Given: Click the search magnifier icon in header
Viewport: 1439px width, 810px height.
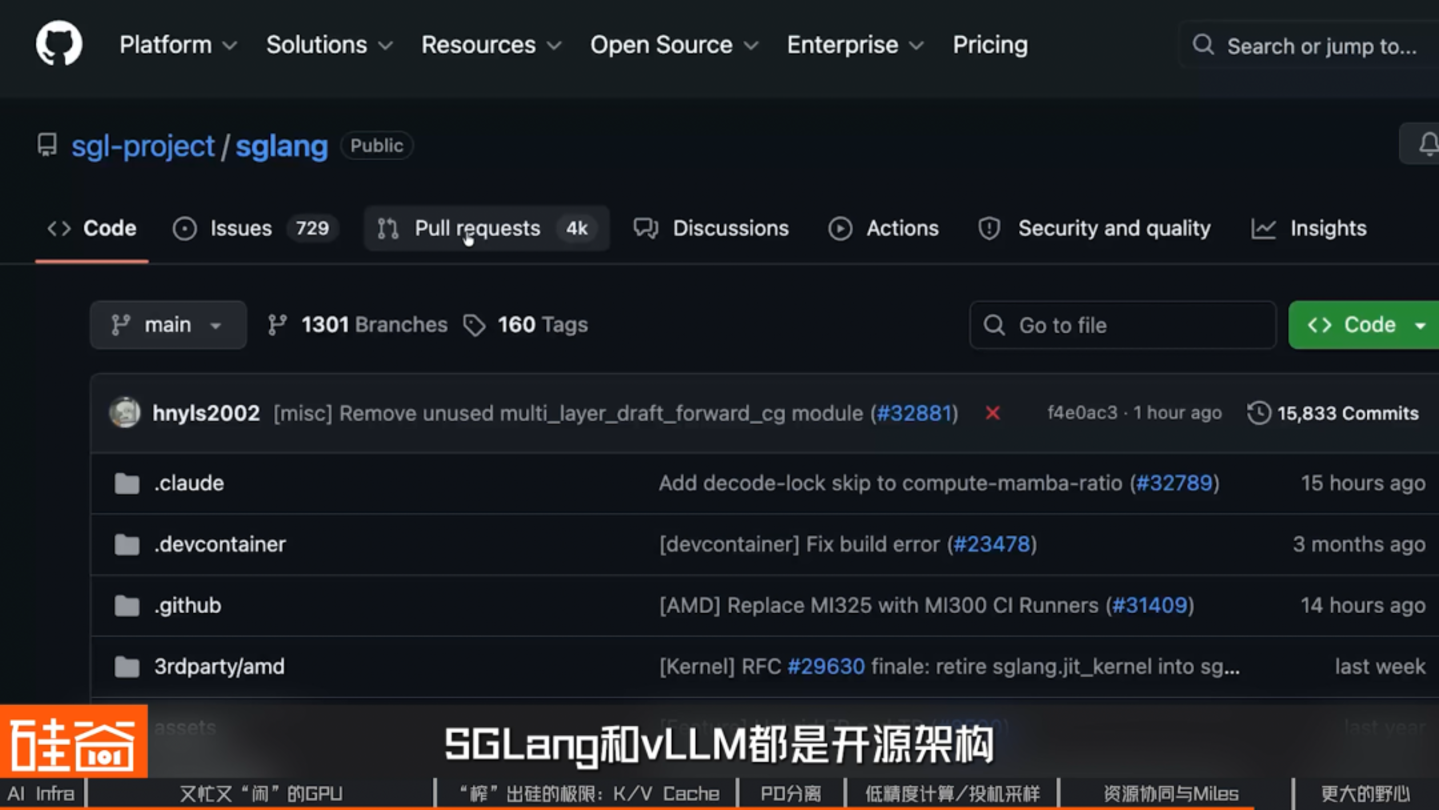Looking at the screenshot, I should point(1203,45).
